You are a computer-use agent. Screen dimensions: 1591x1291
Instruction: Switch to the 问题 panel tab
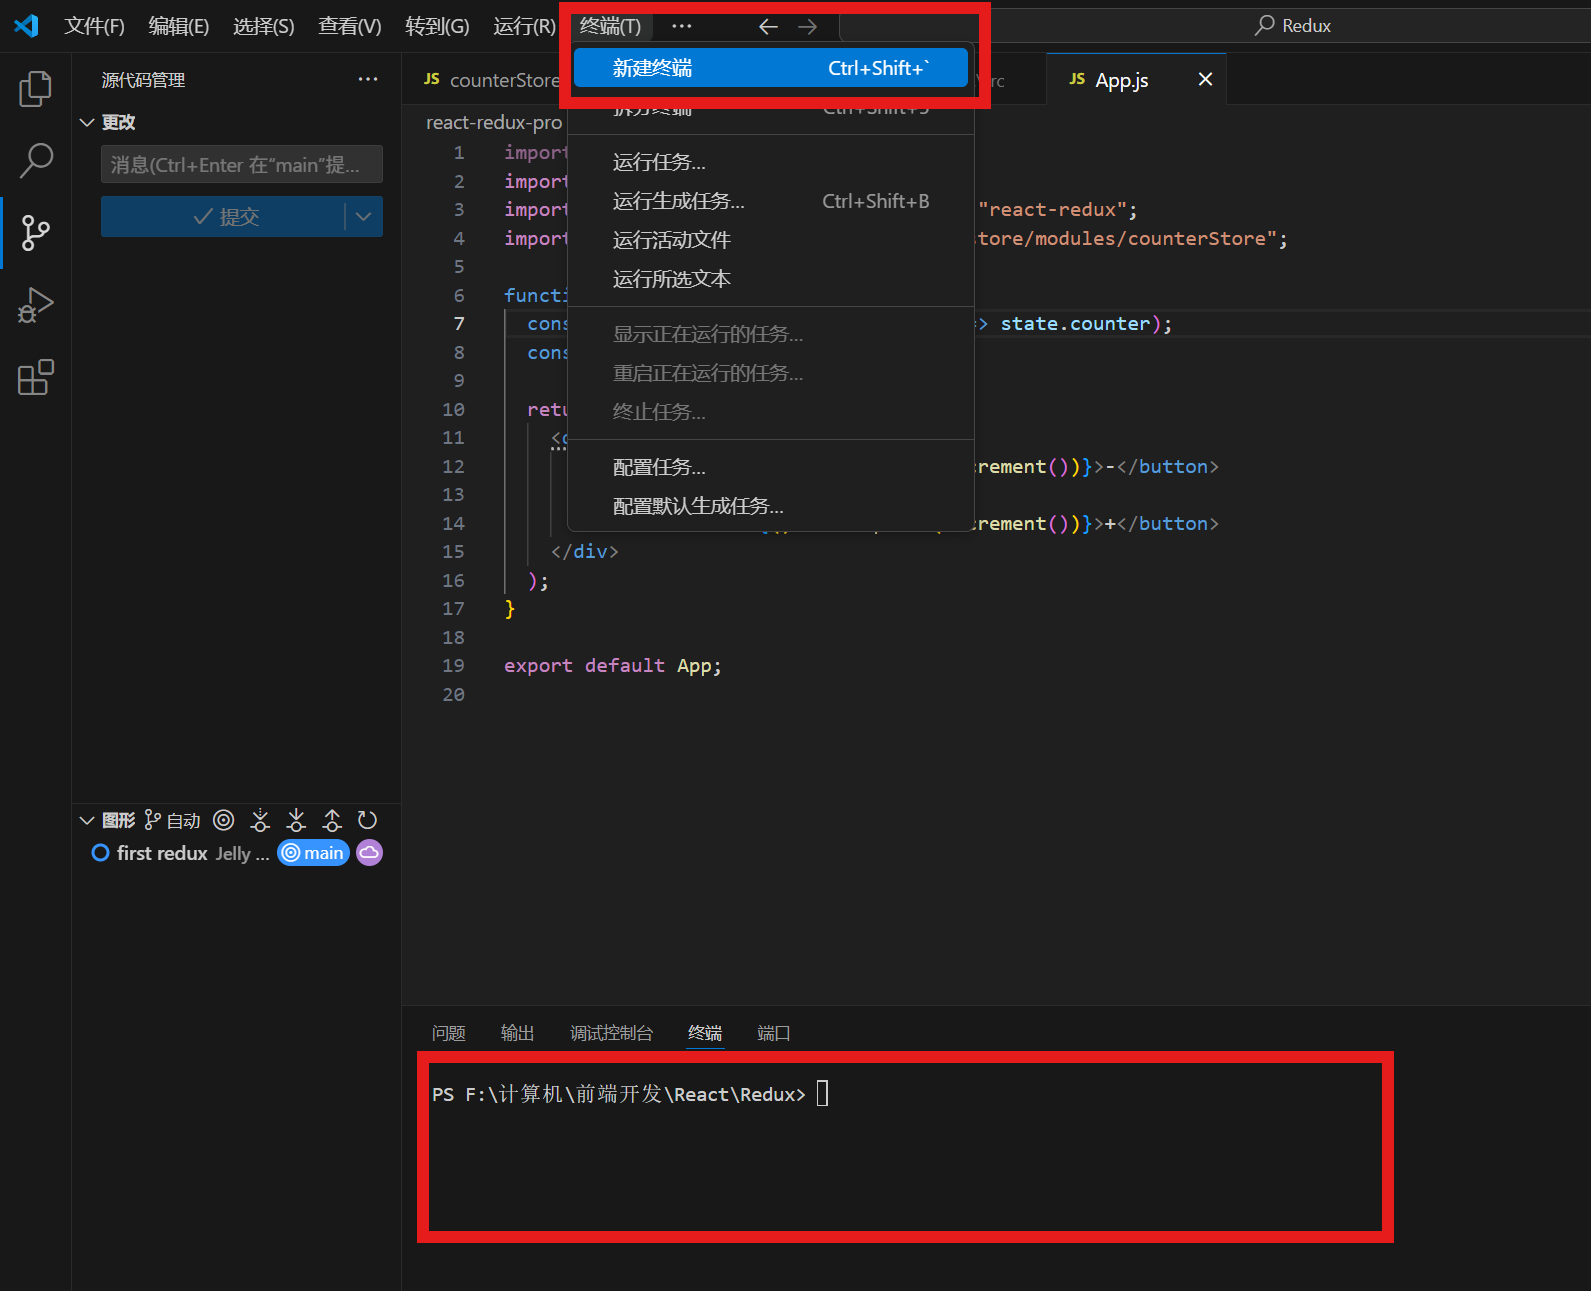(449, 1033)
